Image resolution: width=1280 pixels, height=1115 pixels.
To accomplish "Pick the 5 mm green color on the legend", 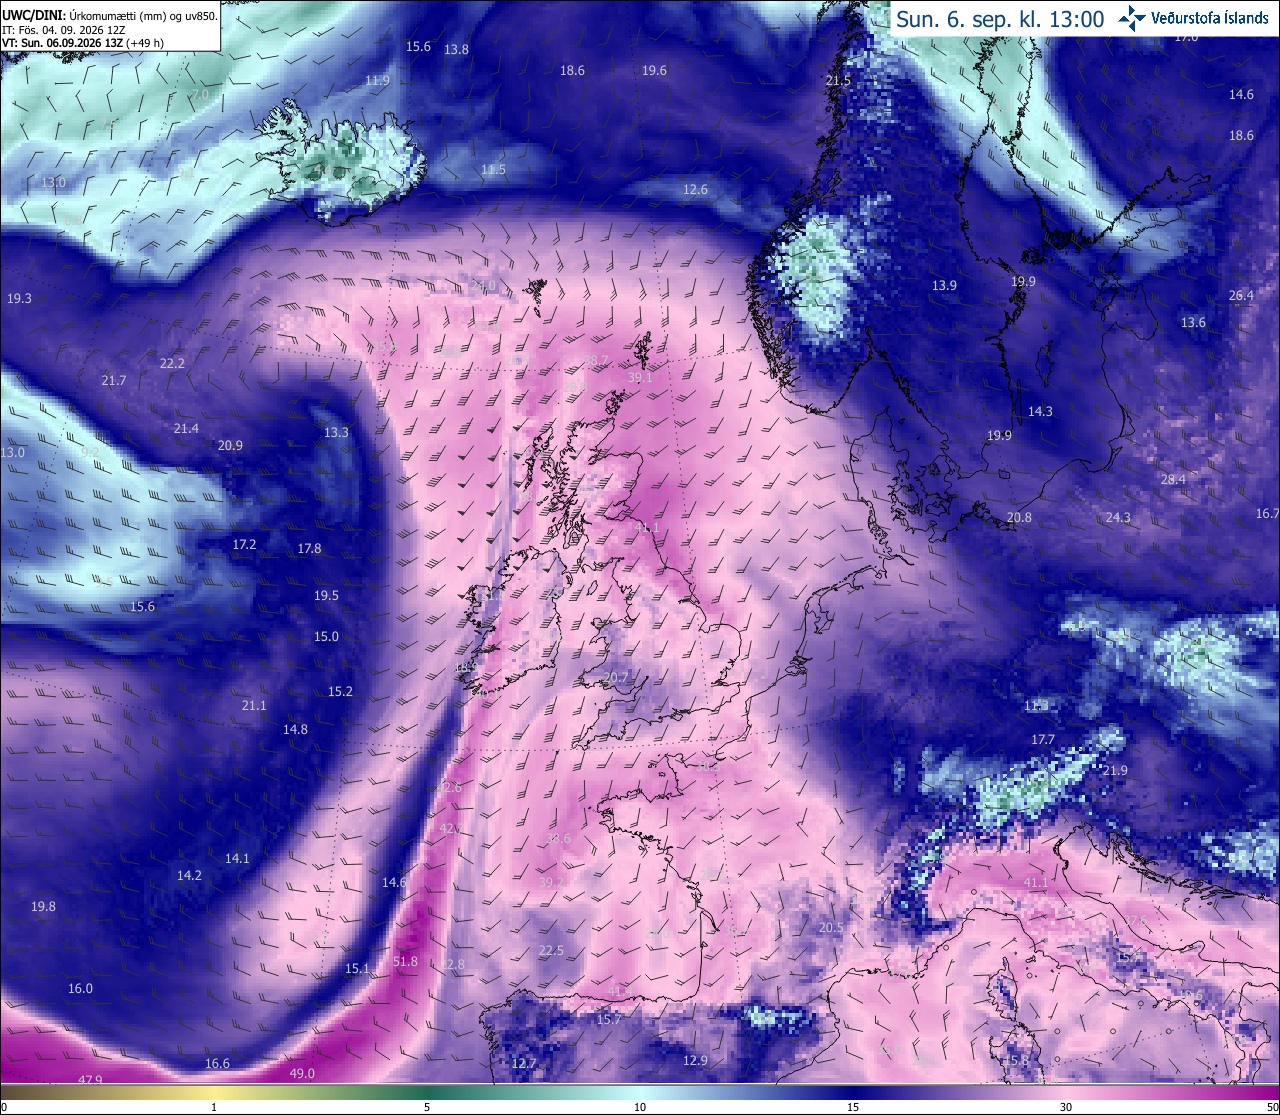I will [427, 1093].
